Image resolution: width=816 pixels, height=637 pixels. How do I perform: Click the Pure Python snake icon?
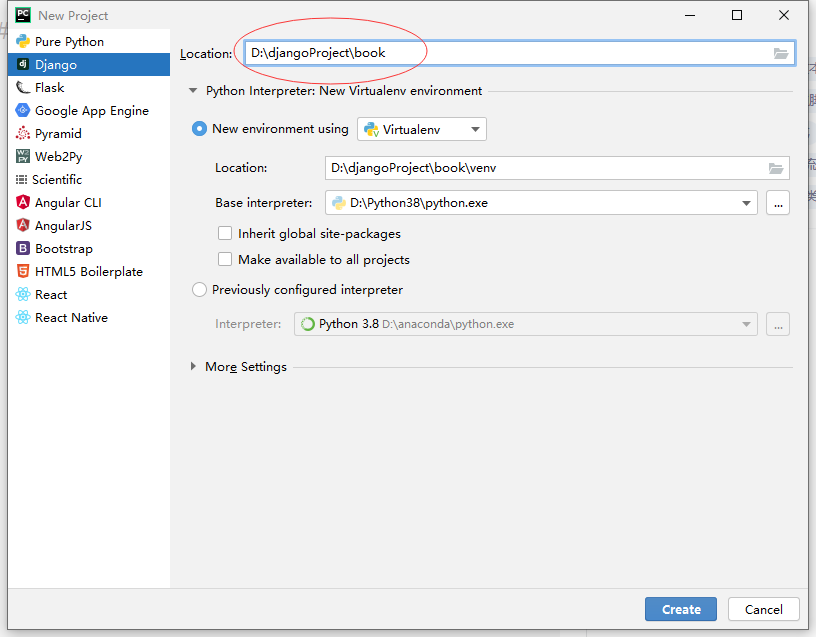pyautogui.click(x=23, y=41)
